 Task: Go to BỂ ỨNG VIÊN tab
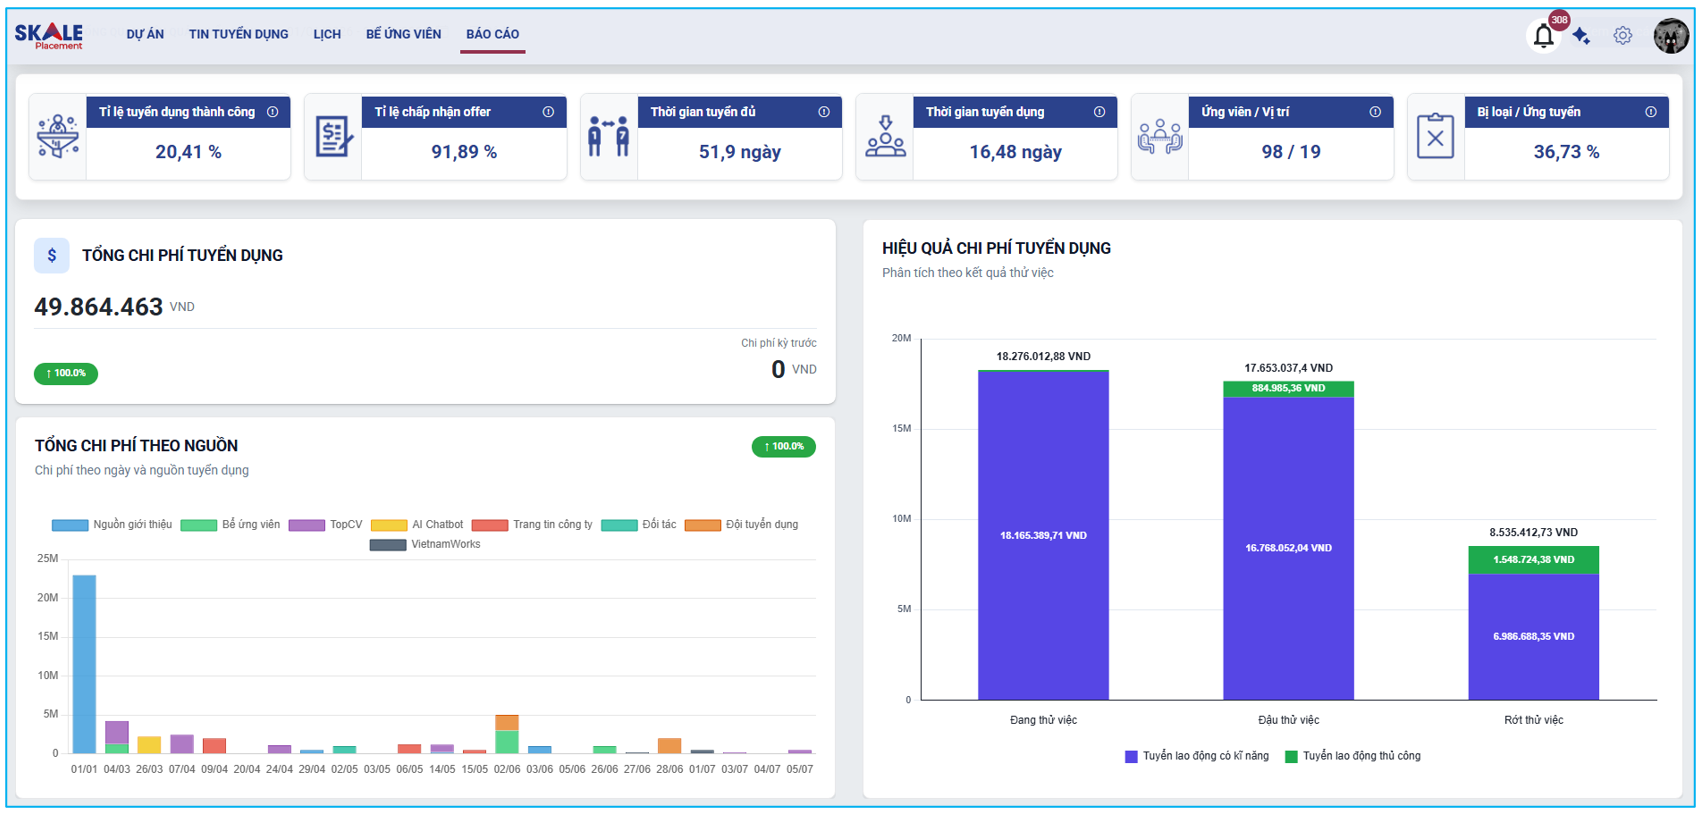[403, 34]
